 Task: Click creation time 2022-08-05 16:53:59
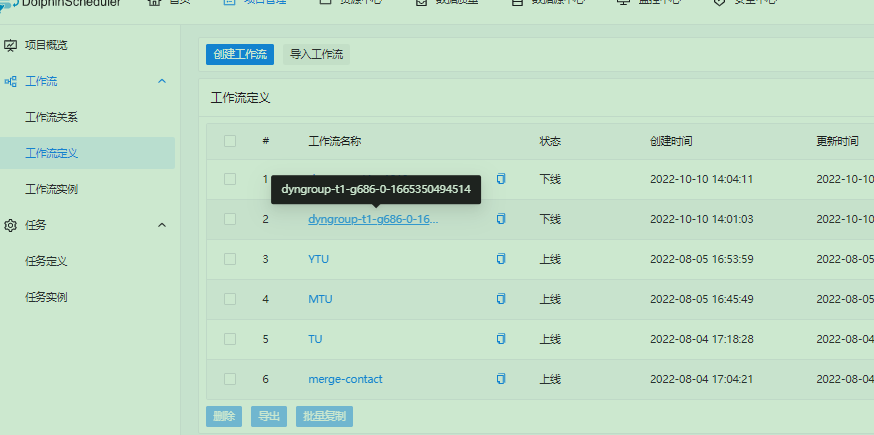coord(702,259)
